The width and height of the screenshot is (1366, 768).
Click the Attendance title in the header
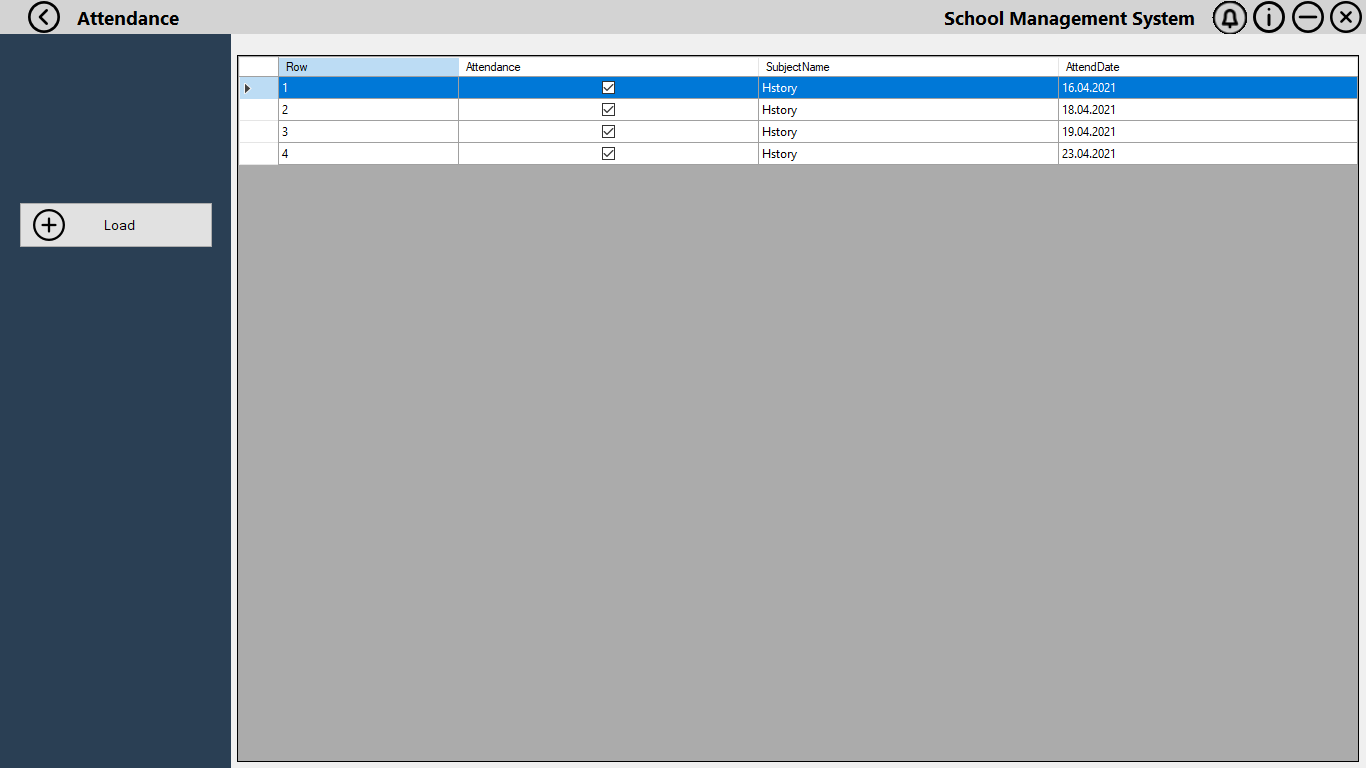(x=127, y=17)
